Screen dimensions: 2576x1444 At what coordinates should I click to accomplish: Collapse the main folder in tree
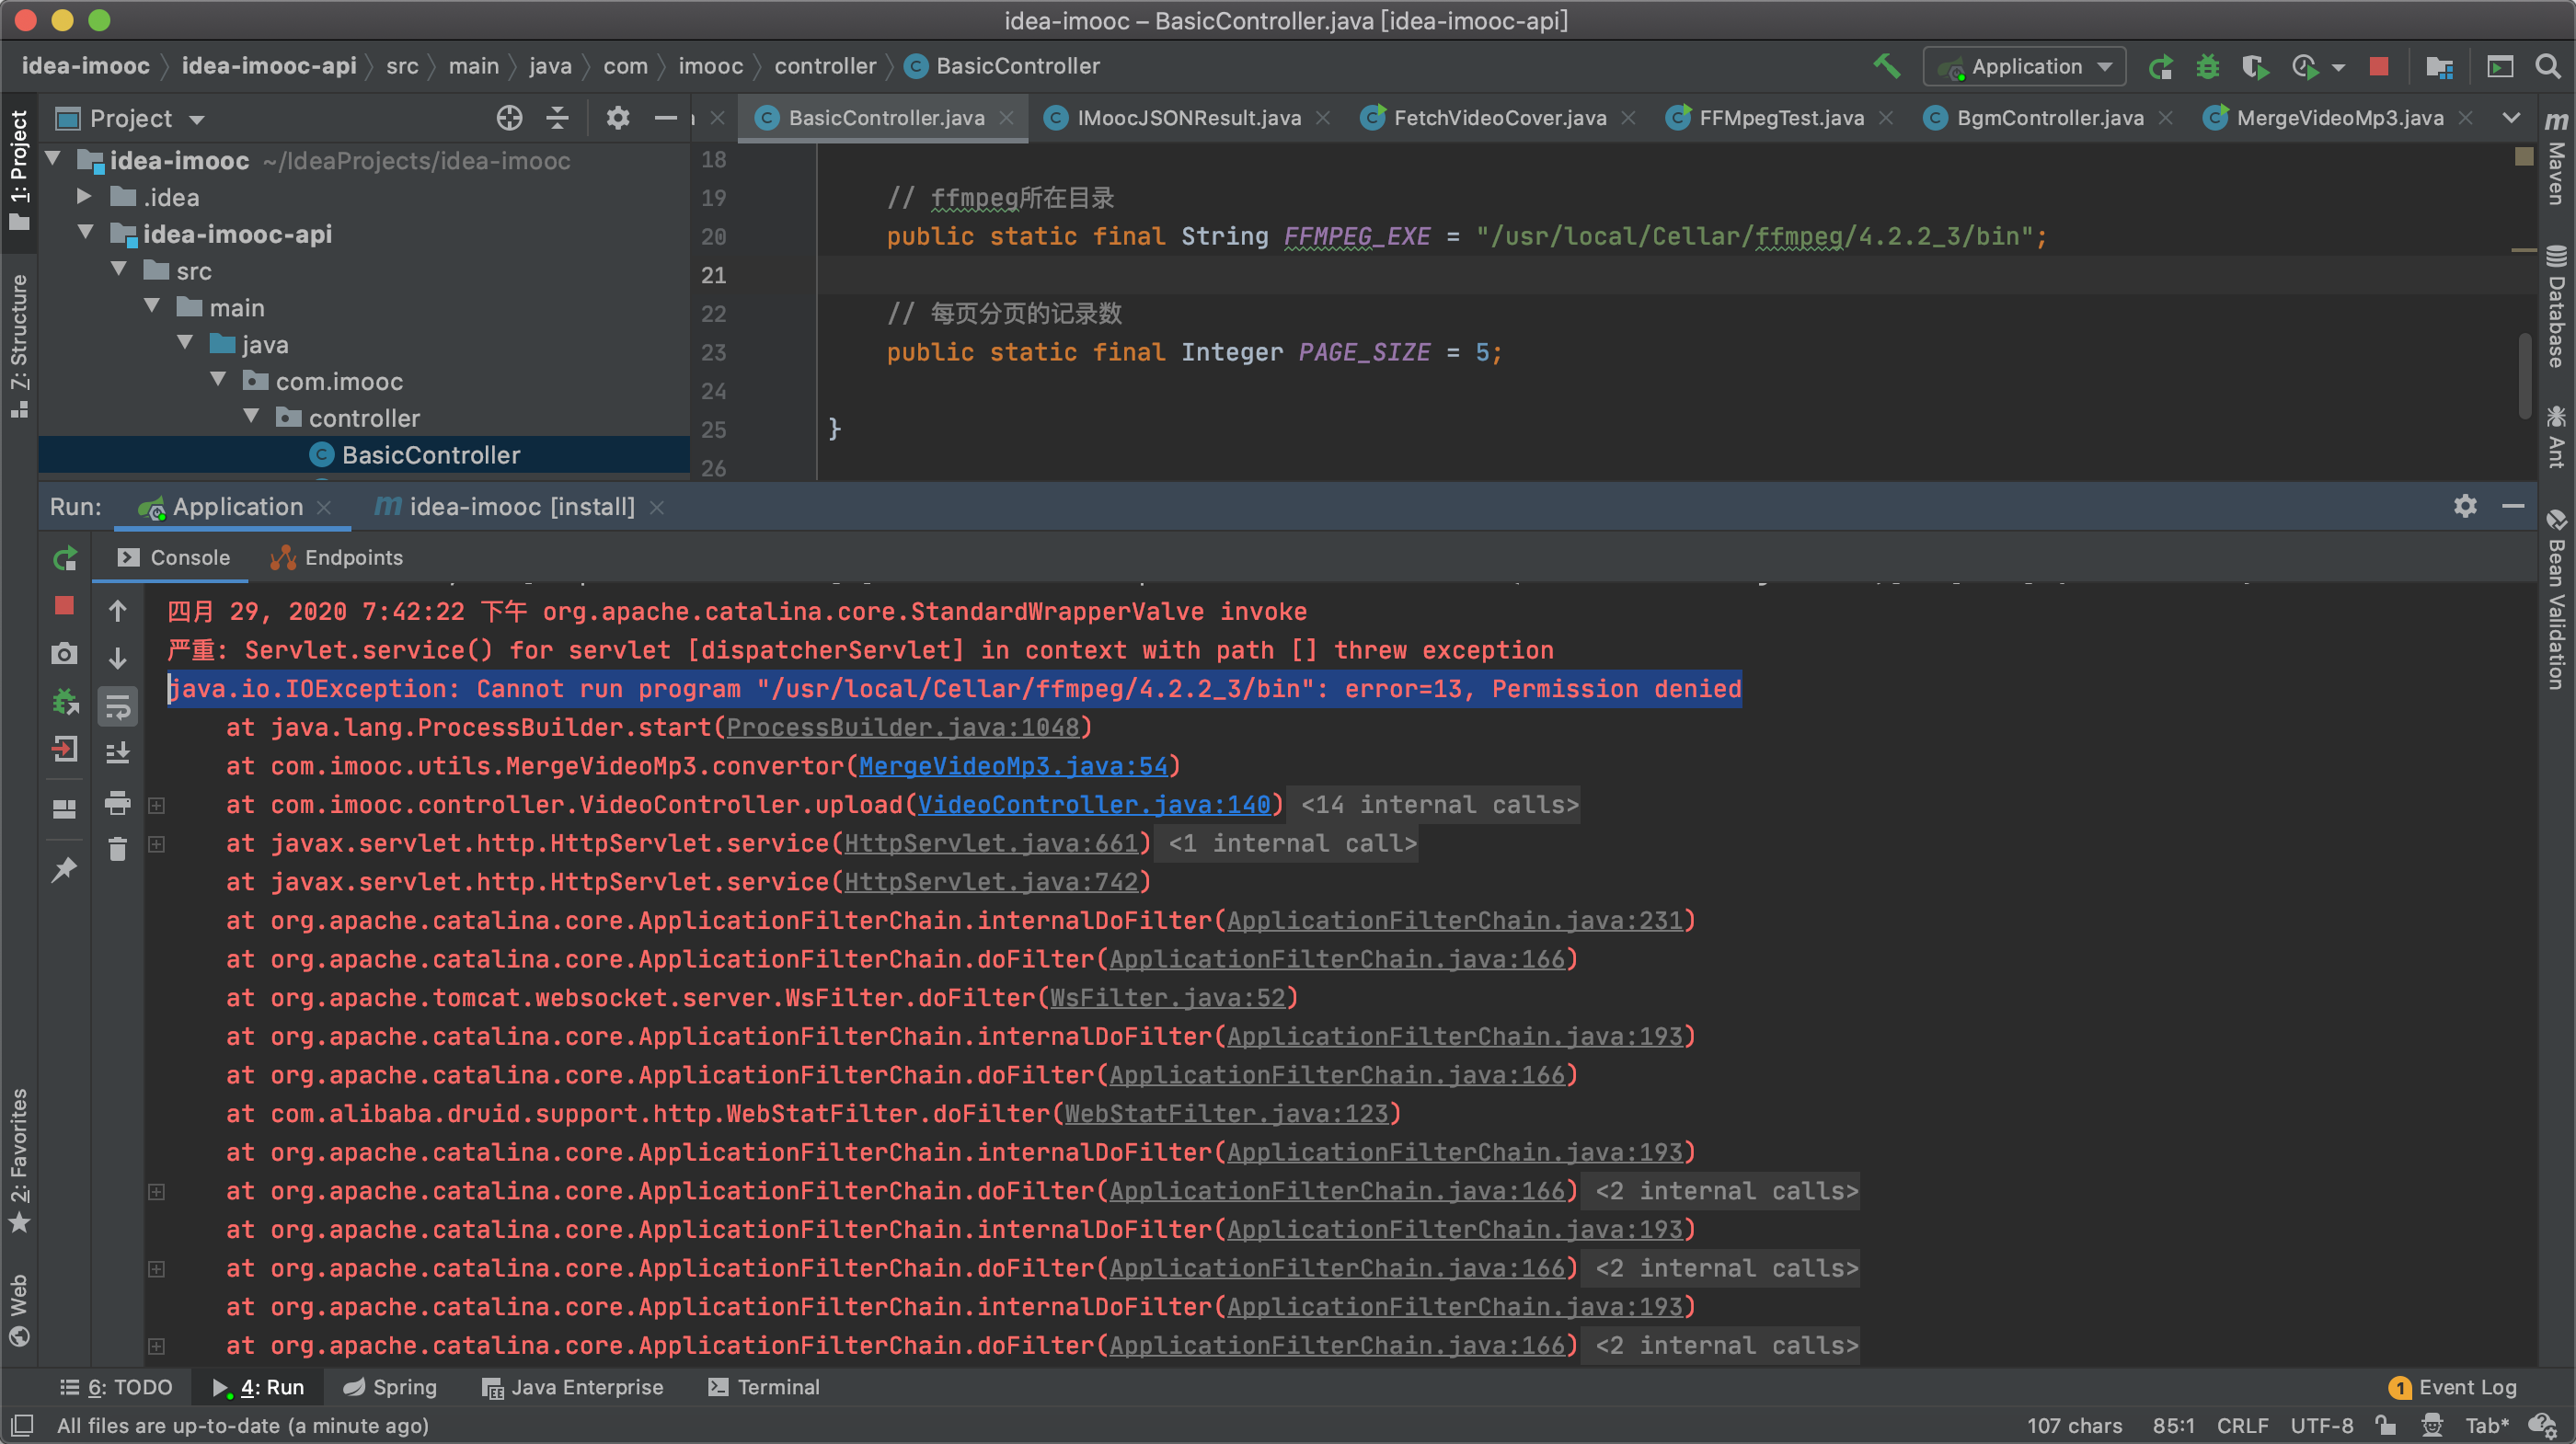152,306
